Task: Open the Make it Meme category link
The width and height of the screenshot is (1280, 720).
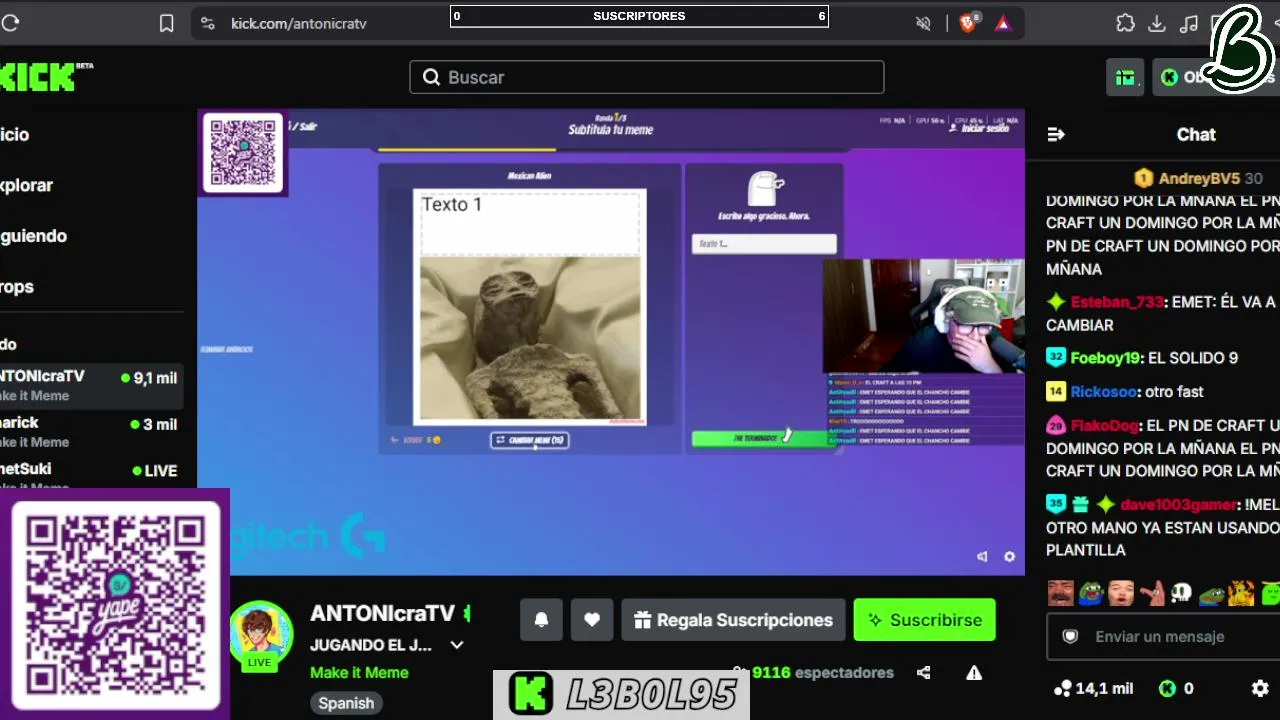Action: (x=359, y=673)
